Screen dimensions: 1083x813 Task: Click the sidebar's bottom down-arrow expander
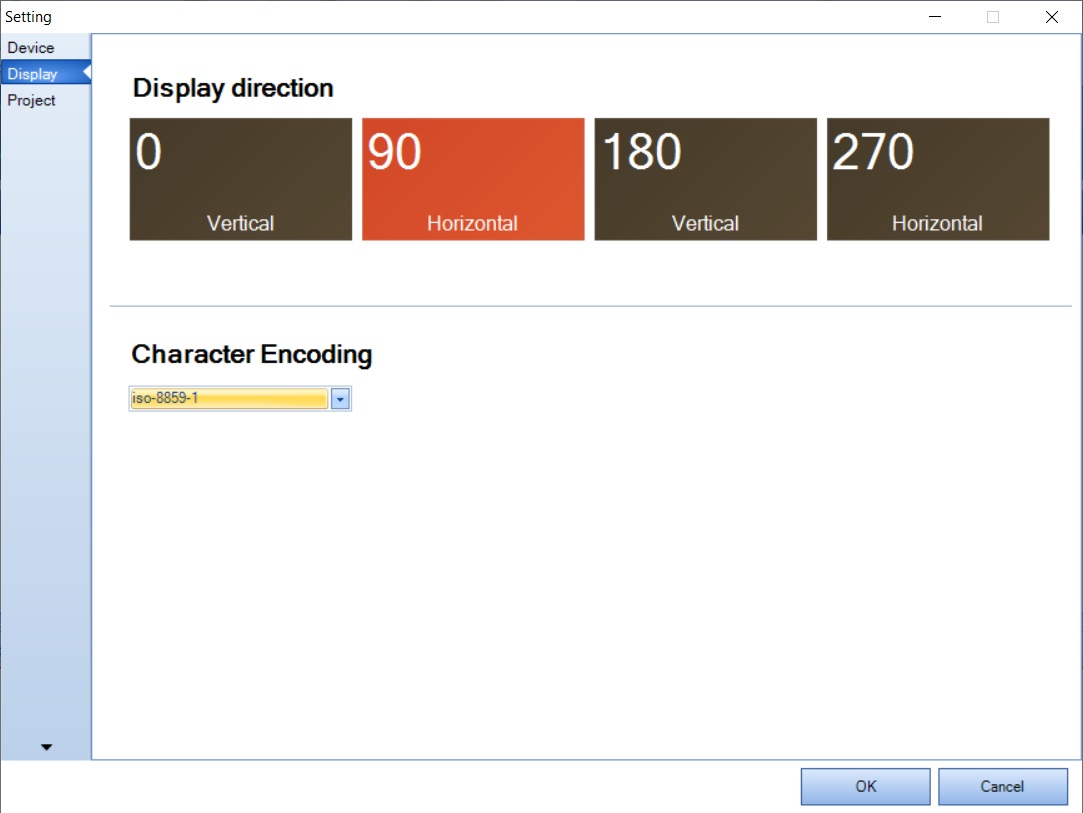[46, 747]
